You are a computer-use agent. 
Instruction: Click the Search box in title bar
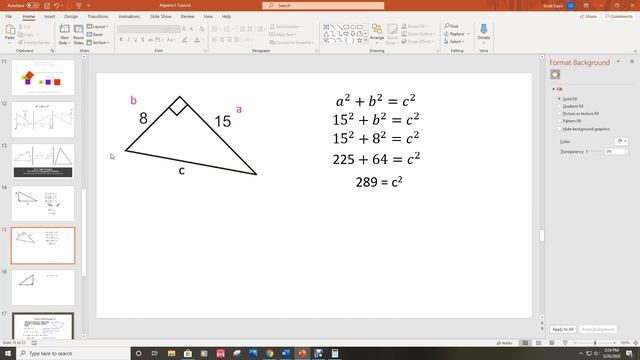coord(323,5)
